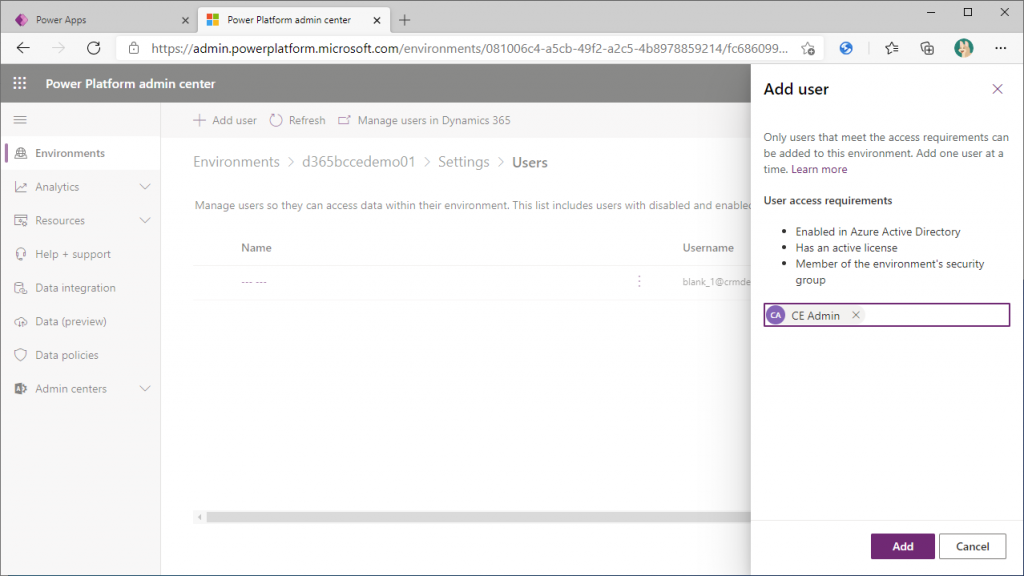This screenshot has height=576, width=1024.
Task: Open Environments in the sidebar
Action: coord(82,153)
